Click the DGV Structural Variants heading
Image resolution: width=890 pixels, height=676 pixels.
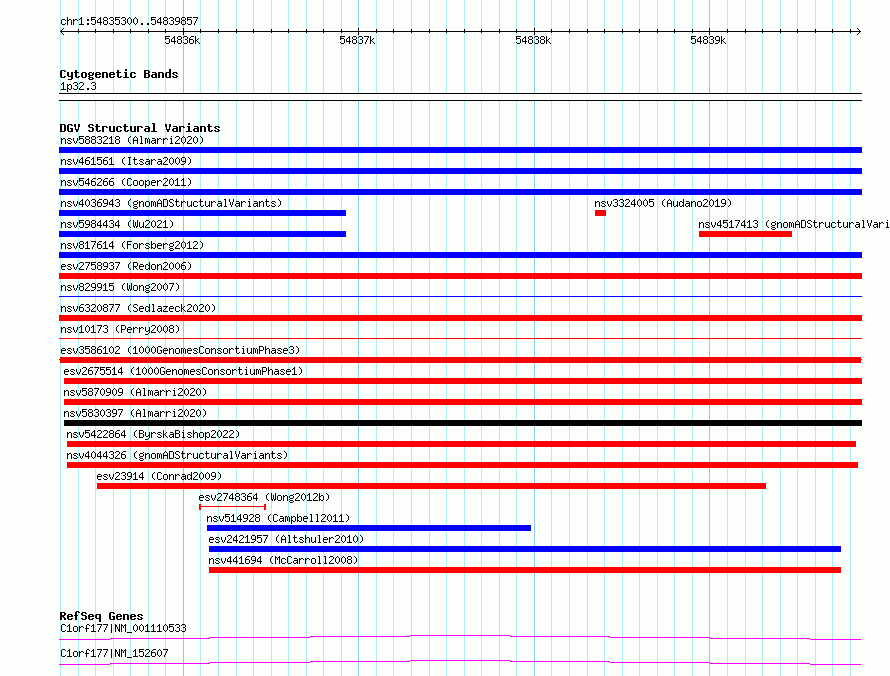tap(140, 128)
